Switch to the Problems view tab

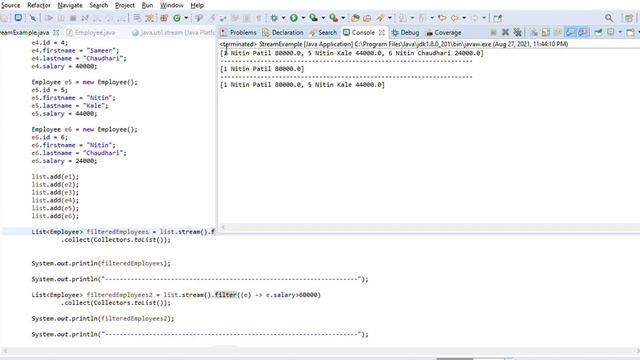tap(238, 32)
